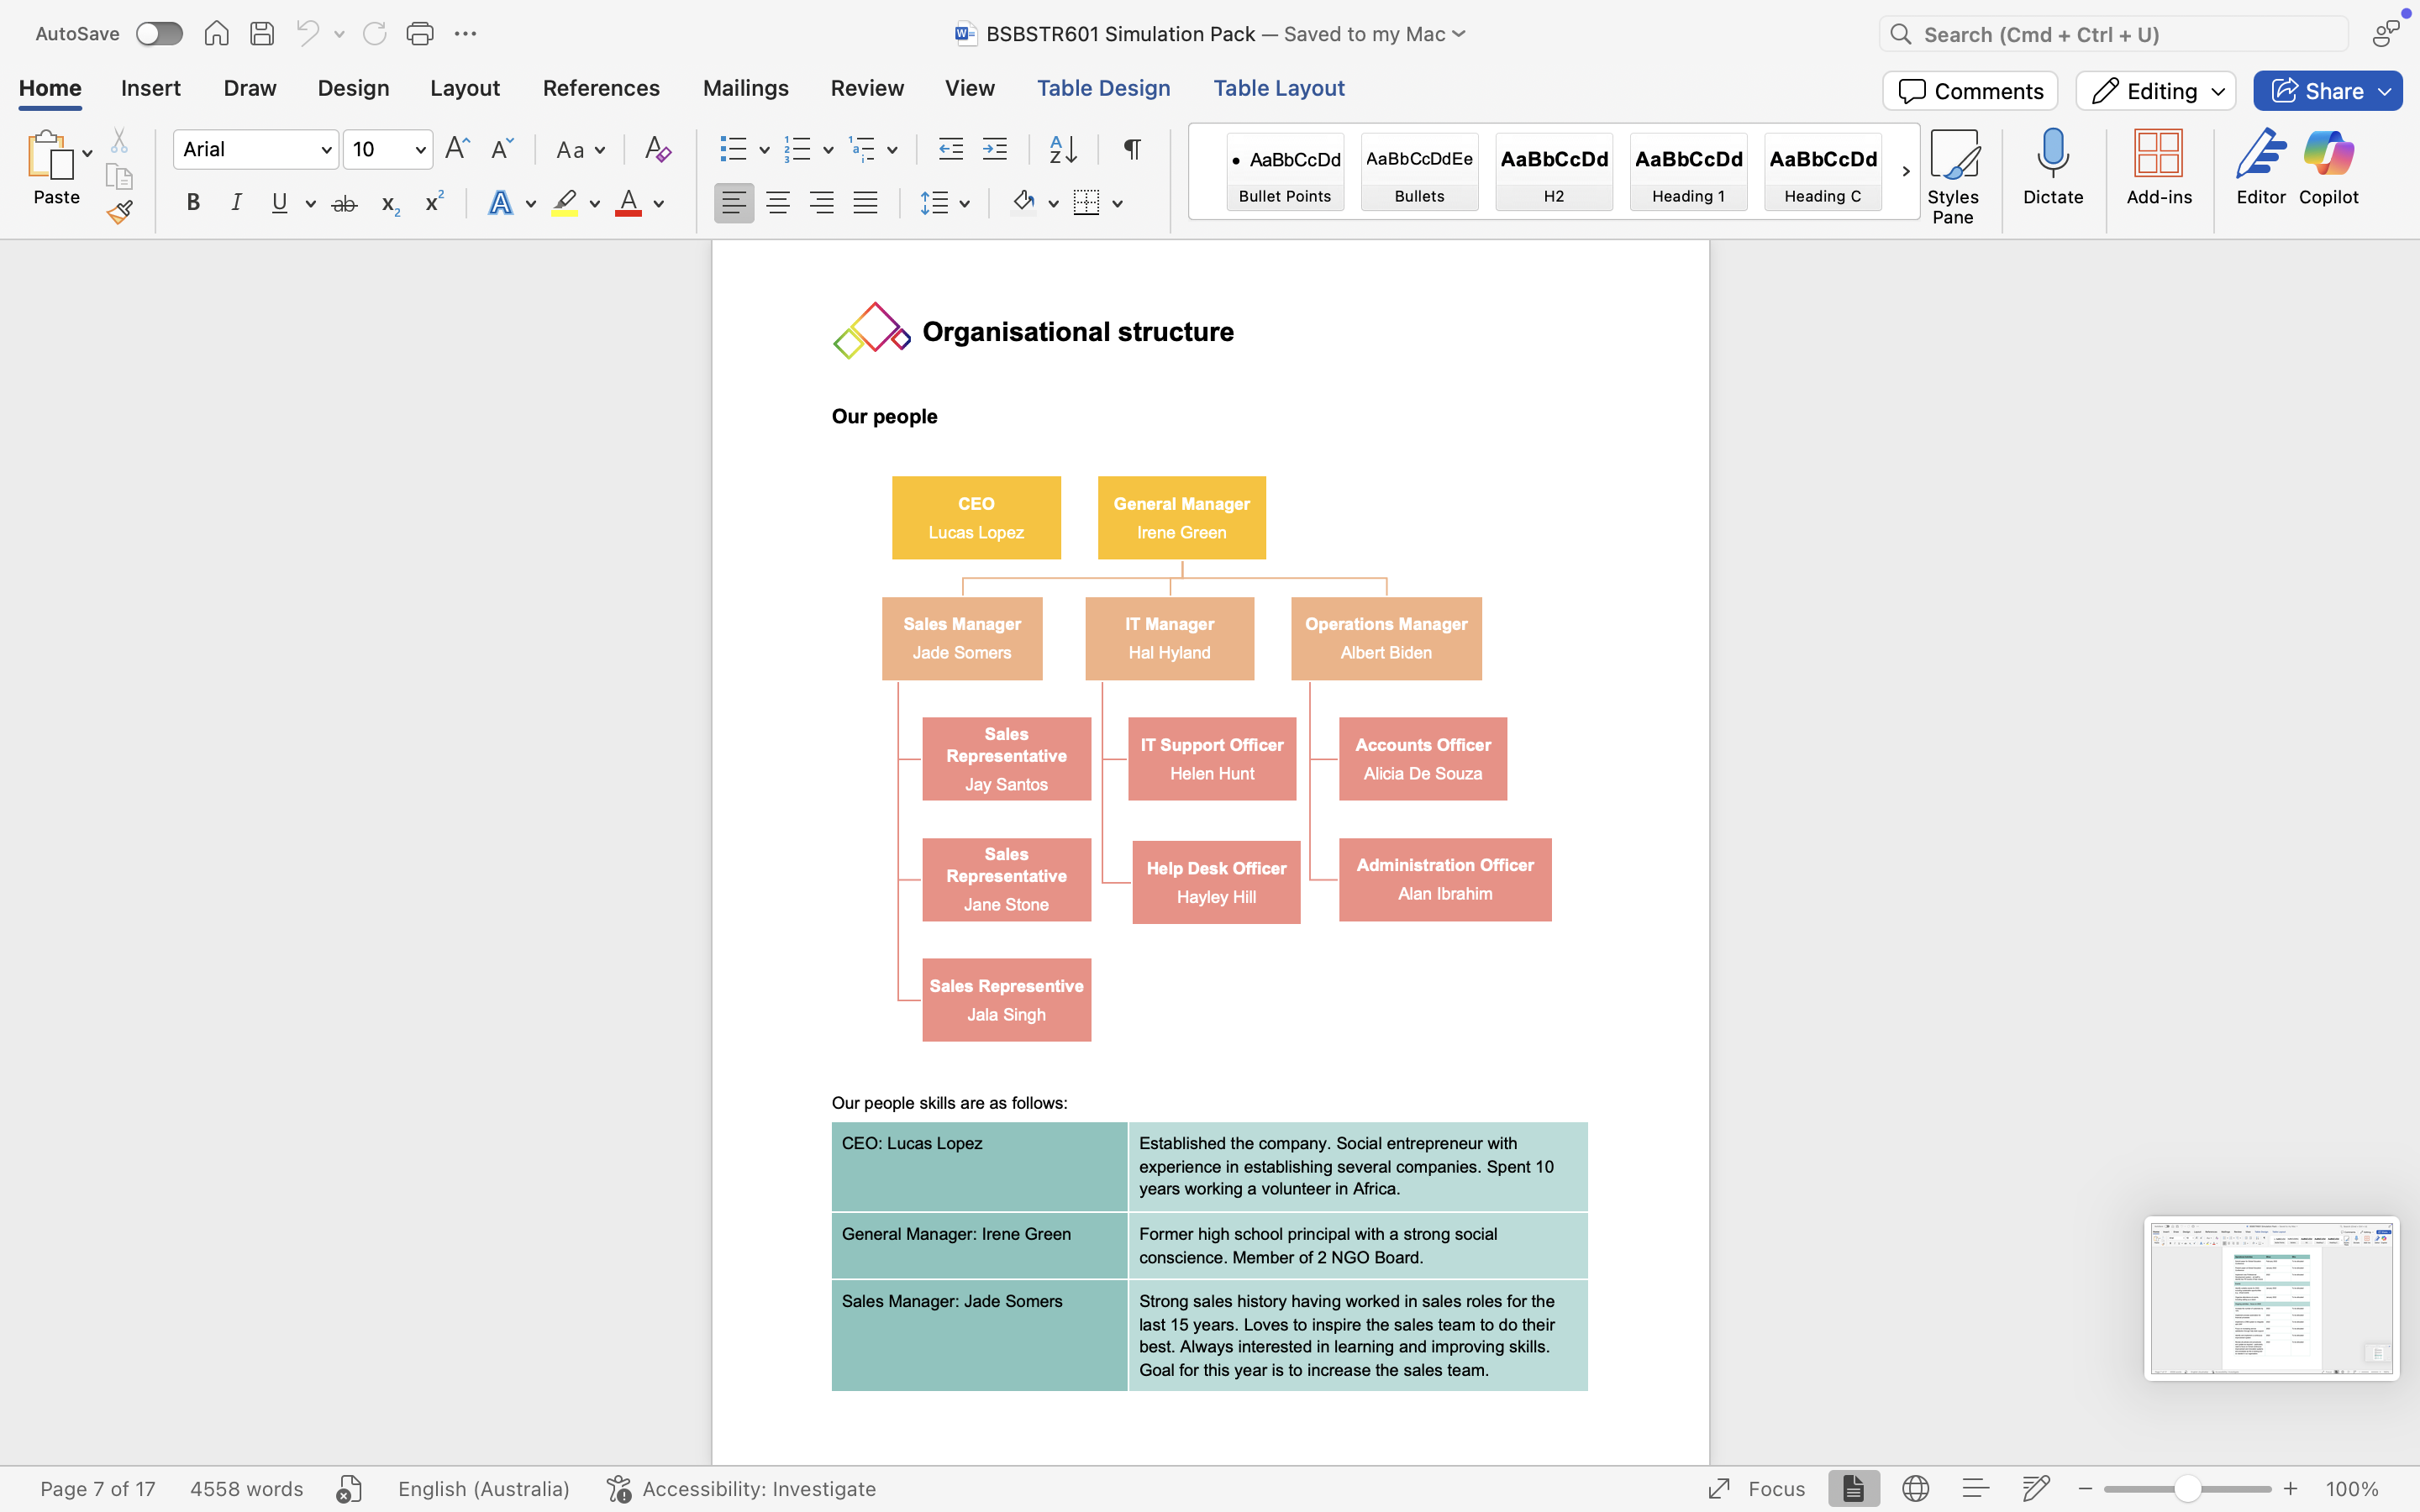Toggle the AutoSave switch

tap(159, 34)
